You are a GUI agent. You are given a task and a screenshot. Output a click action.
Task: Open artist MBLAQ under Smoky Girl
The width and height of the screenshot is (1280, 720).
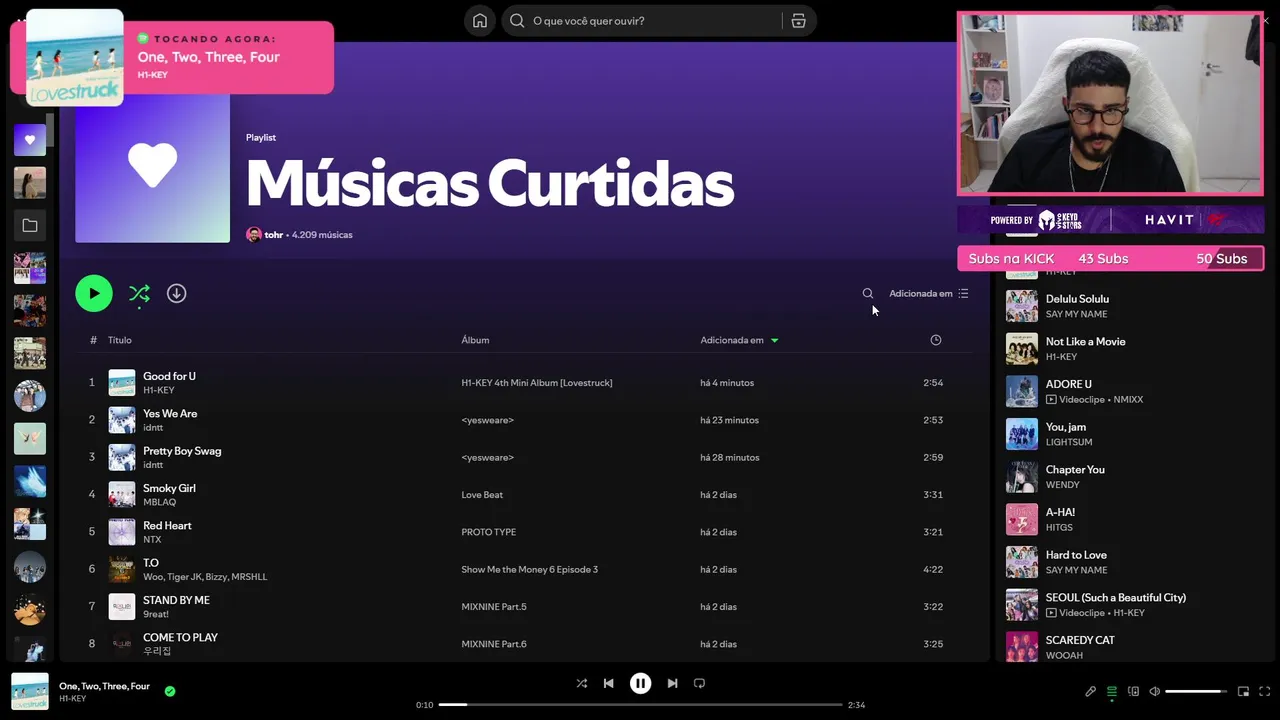pyautogui.click(x=159, y=502)
